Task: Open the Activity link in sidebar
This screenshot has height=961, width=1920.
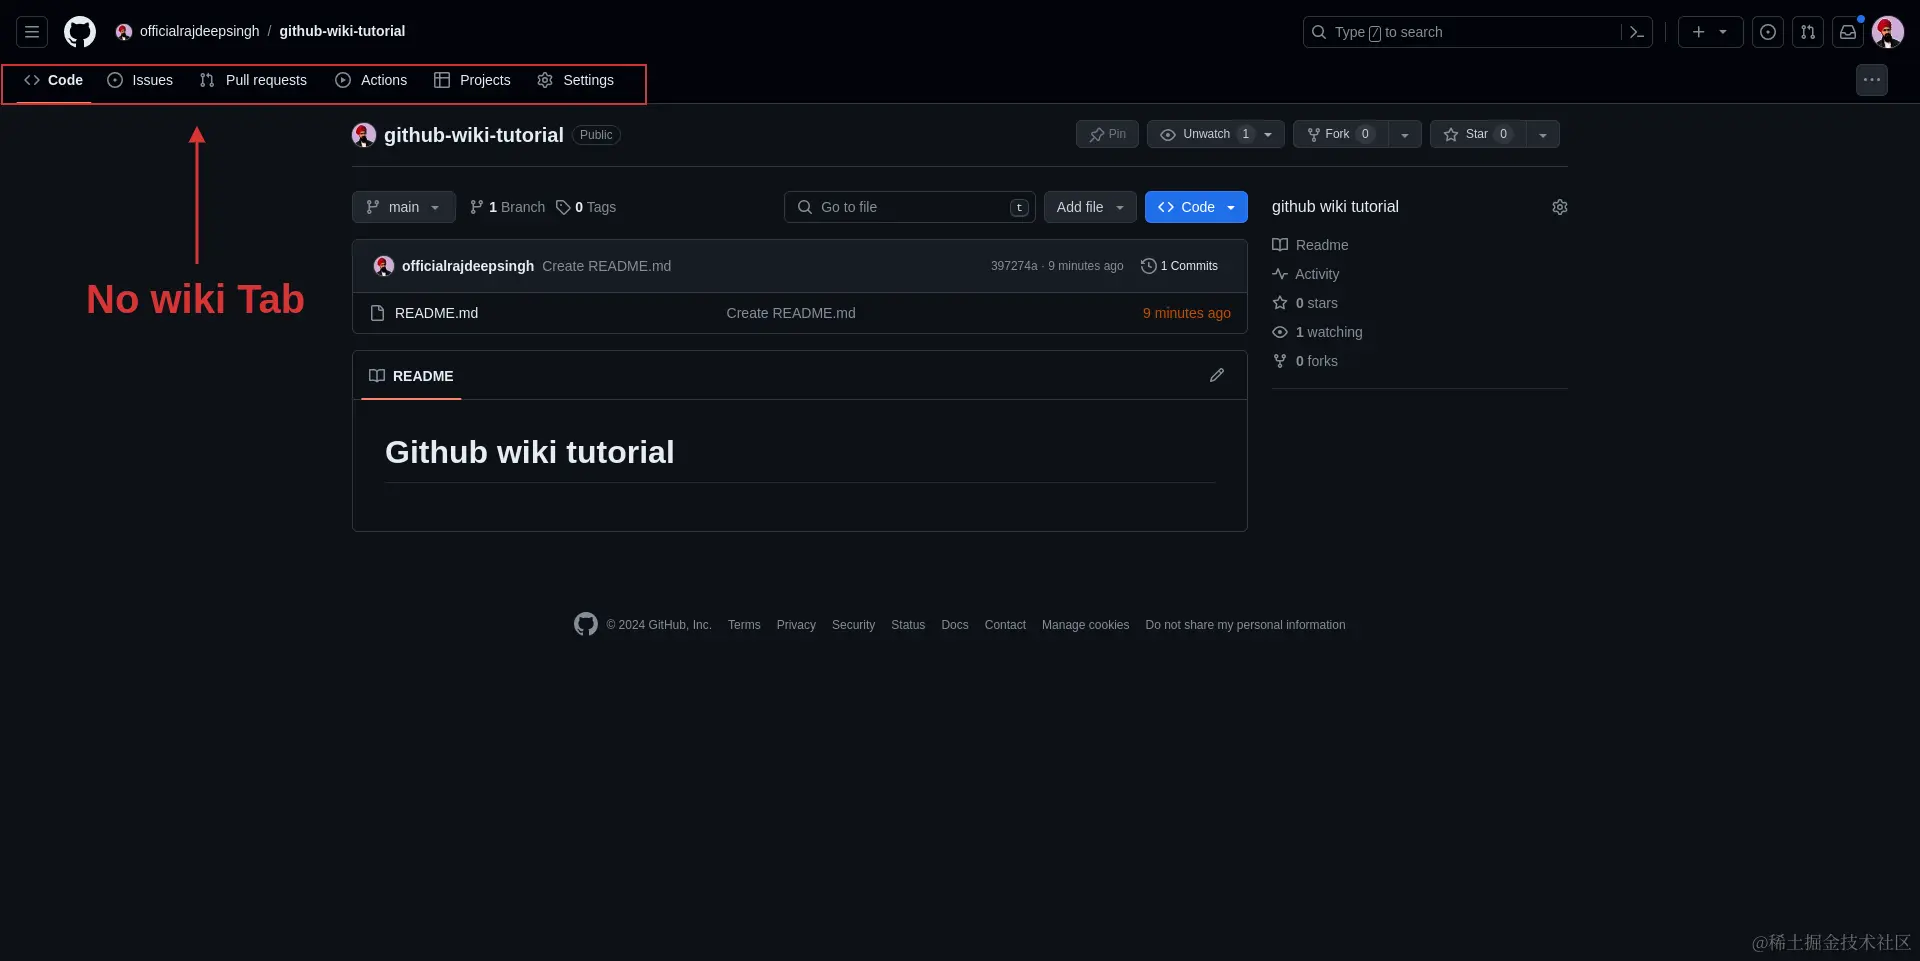Action: click(1305, 274)
